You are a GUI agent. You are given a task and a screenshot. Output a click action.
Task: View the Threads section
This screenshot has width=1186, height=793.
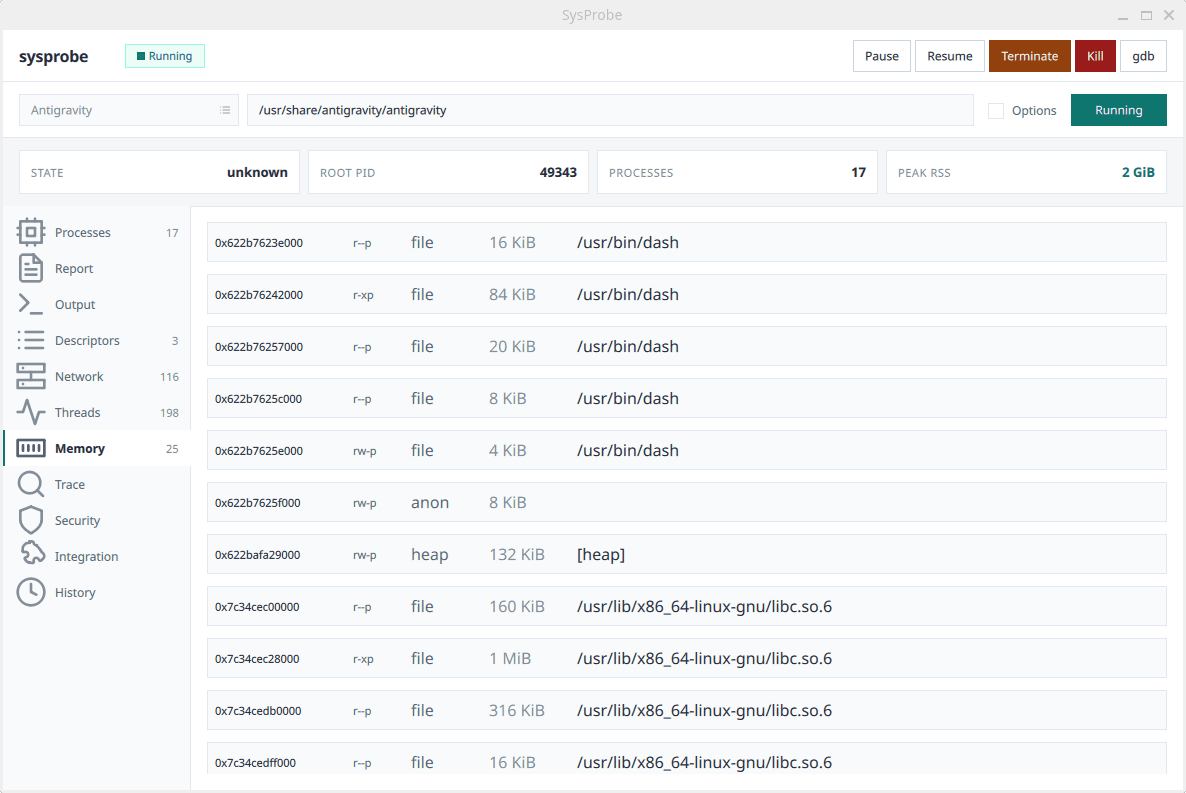pyautogui.click(x=77, y=412)
